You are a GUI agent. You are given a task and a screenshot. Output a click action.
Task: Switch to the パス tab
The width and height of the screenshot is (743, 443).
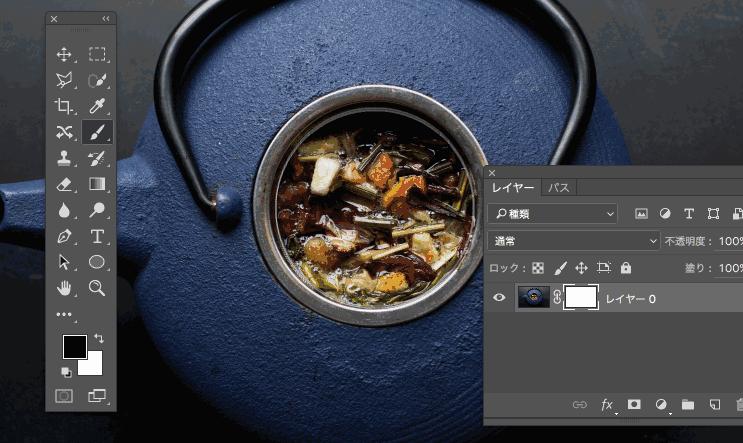pyautogui.click(x=559, y=188)
